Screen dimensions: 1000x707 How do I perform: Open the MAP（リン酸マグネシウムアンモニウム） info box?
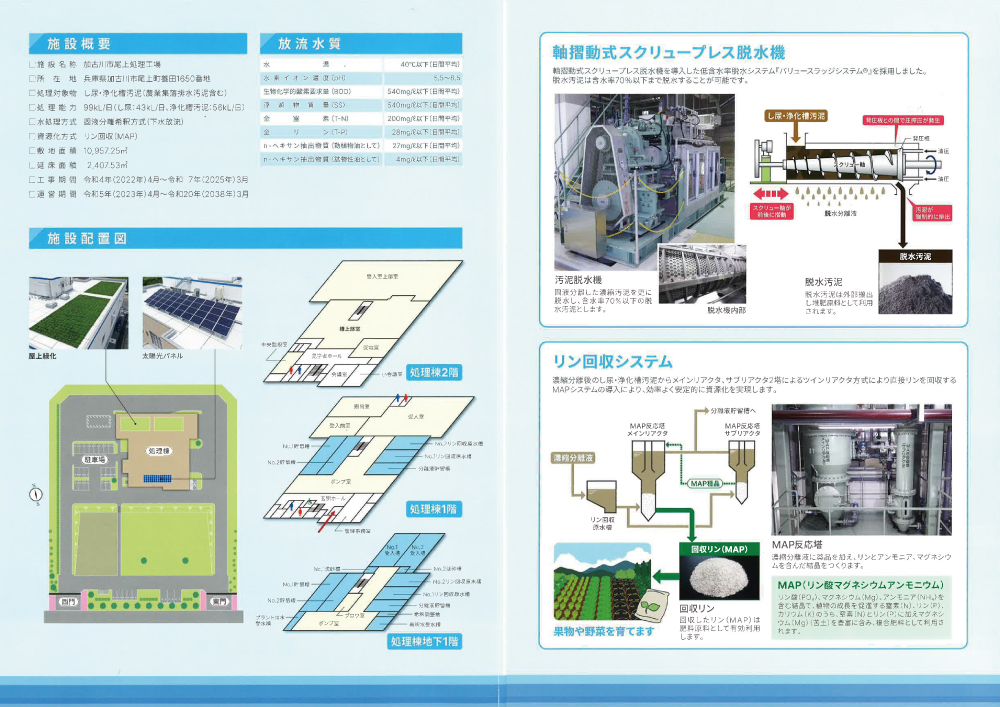click(861, 584)
